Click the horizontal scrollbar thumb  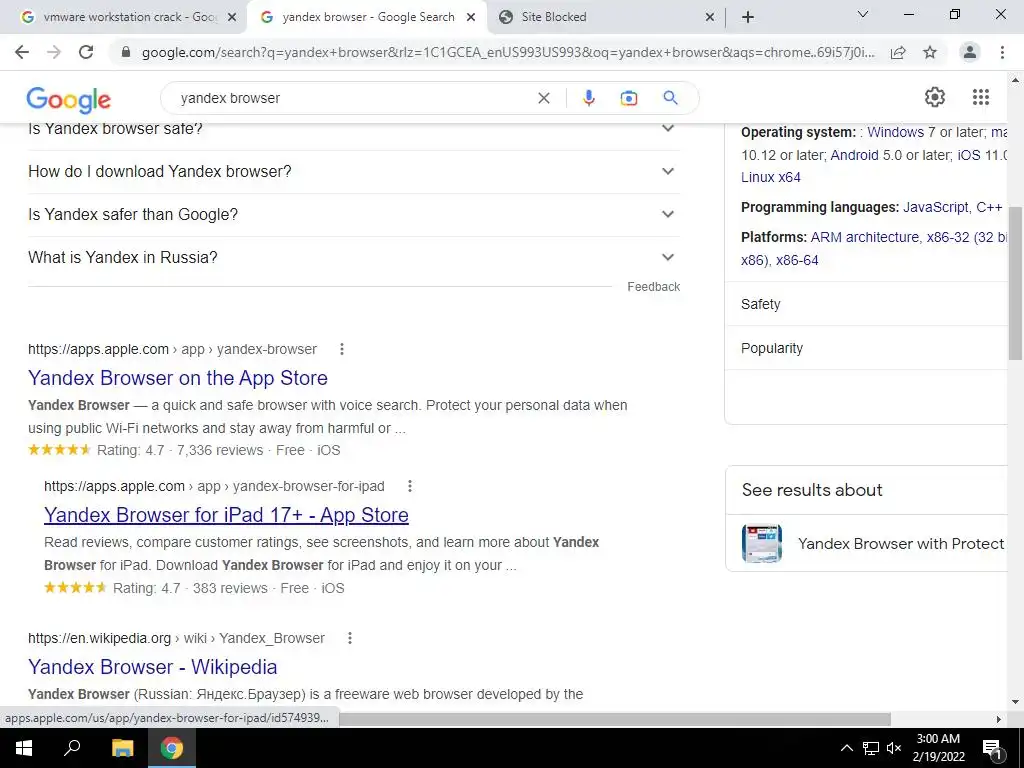click(x=615, y=719)
